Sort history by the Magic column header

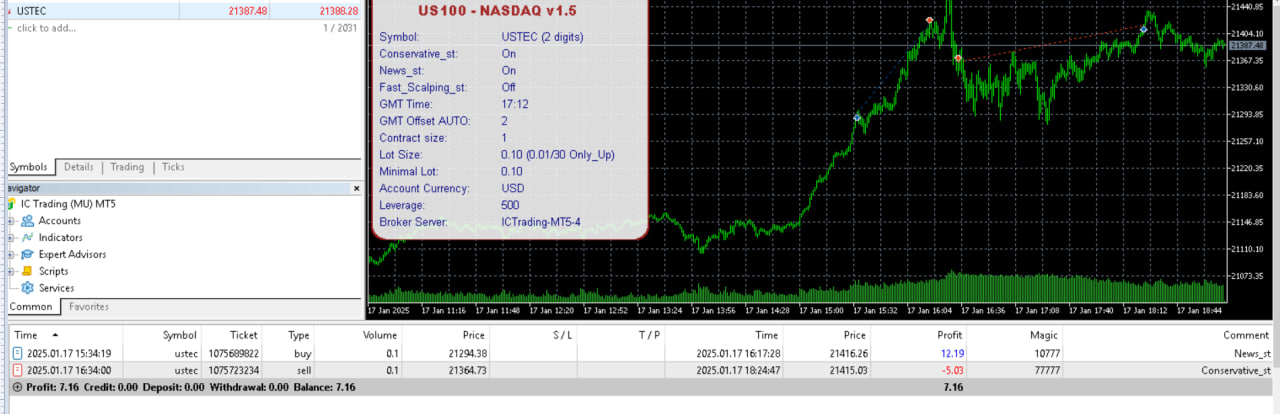point(1044,335)
